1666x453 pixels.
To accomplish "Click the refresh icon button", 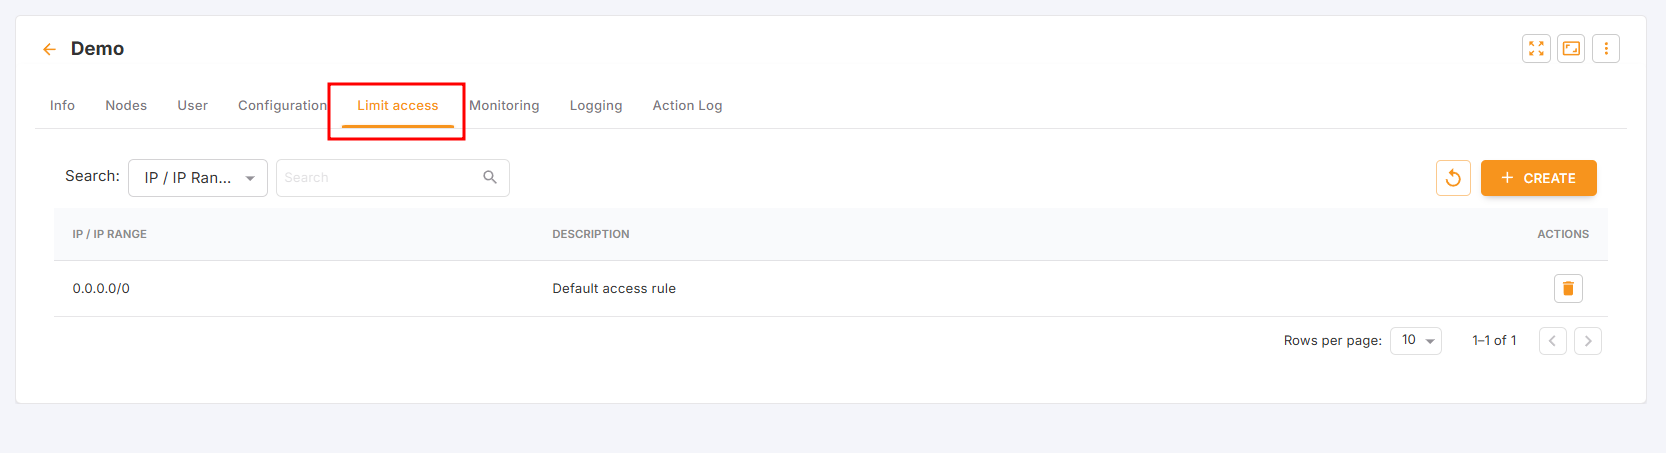I will coord(1453,178).
